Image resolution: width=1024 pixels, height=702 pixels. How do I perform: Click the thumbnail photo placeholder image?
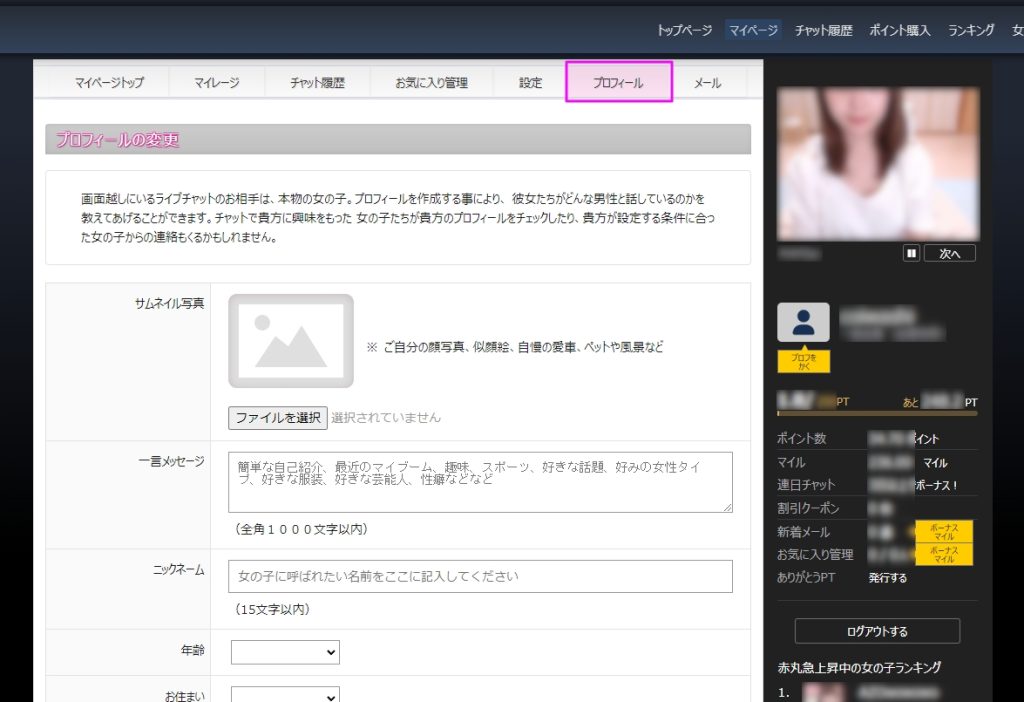[x=291, y=341]
